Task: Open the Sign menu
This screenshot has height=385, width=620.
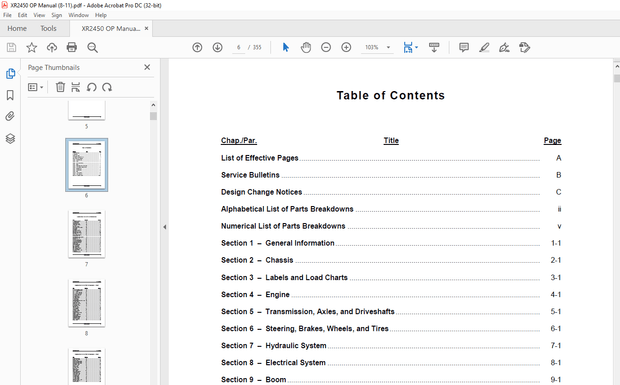Action: (57, 15)
